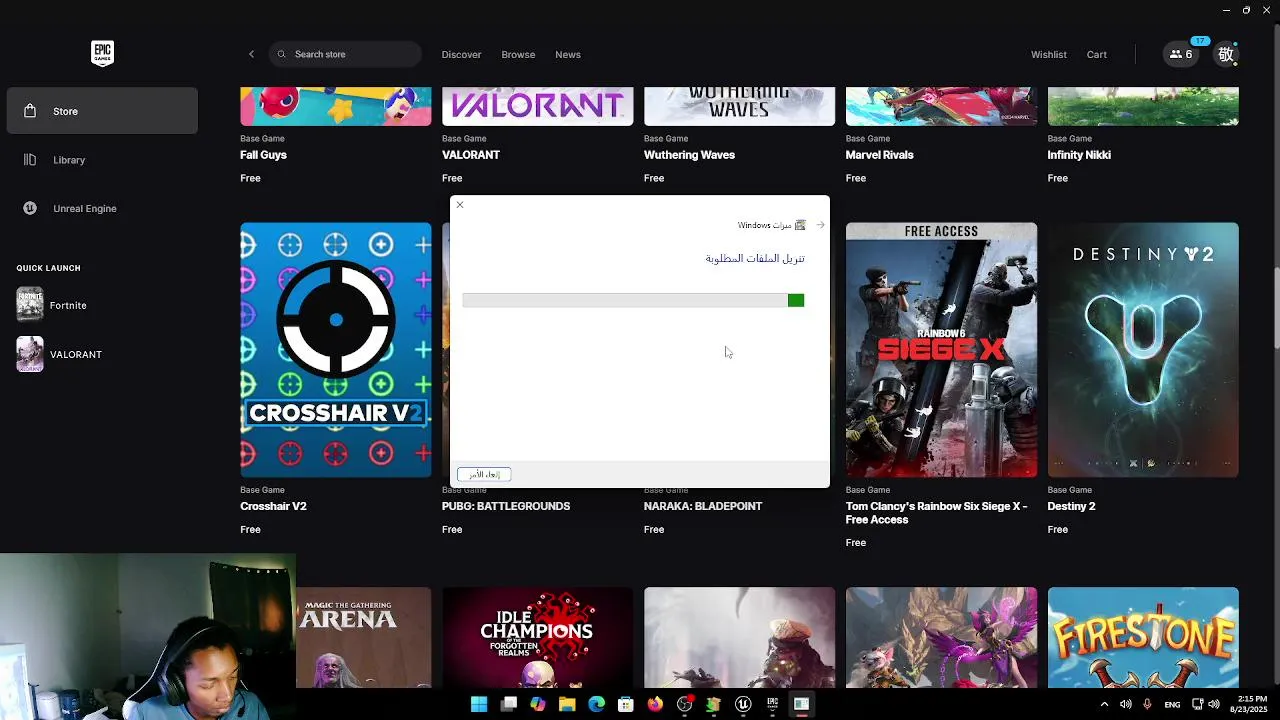Click the VALORANT quick launch thumbnail icon
This screenshot has height=720, width=1280.
30,354
